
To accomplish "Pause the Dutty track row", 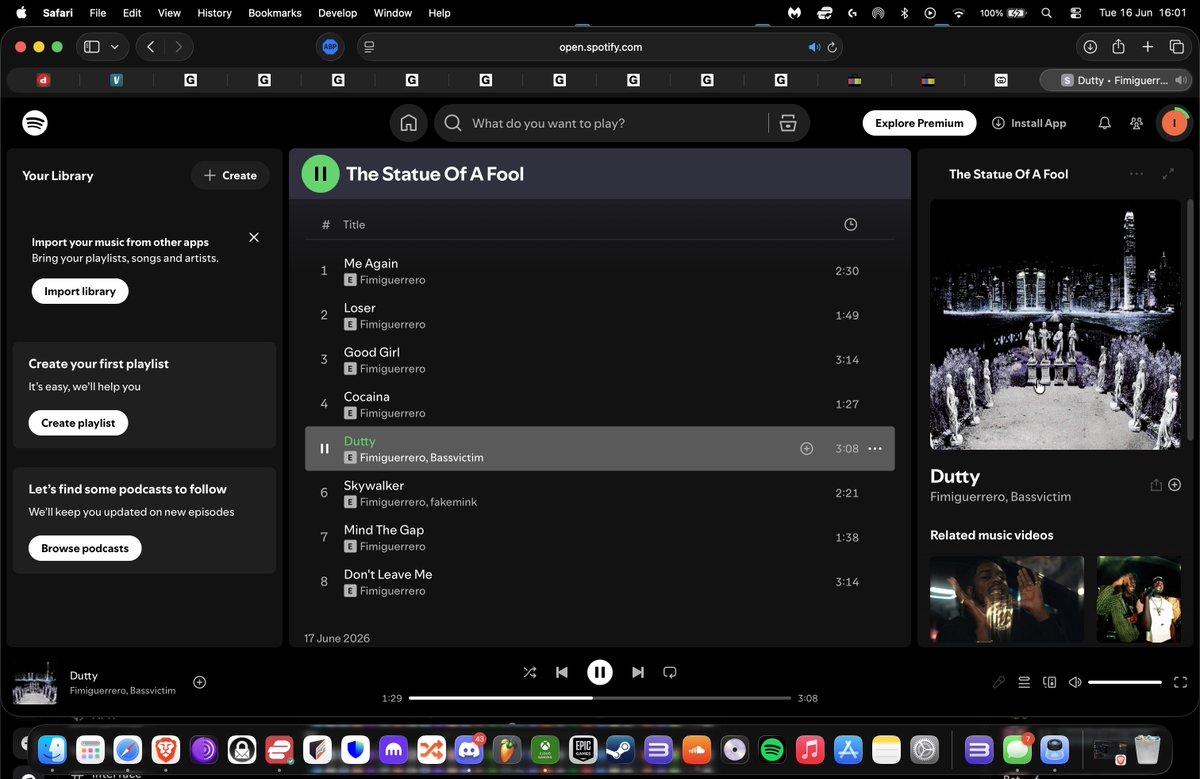I will pyautogui.click(x=324, y=449).
